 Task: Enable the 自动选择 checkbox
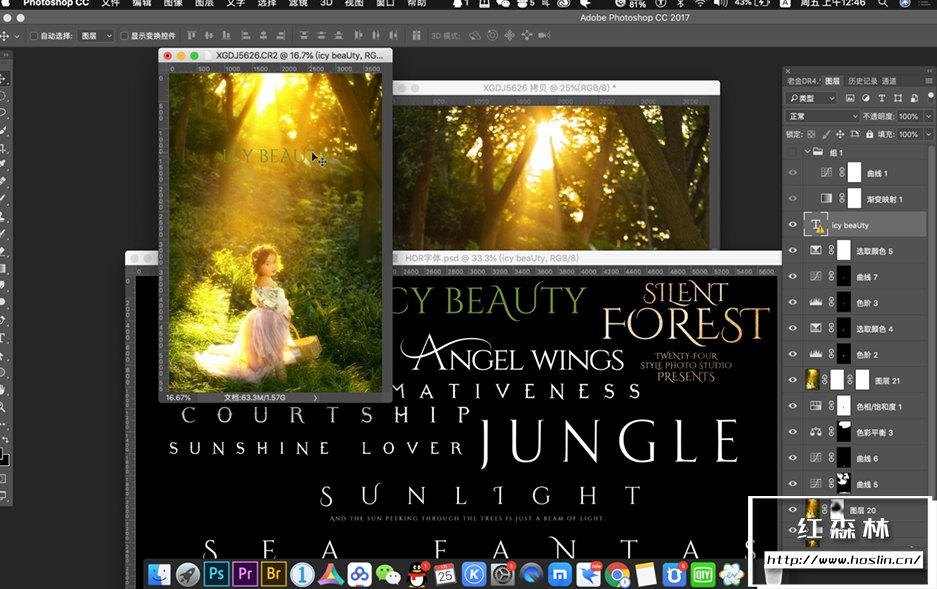pyautogui.click(x=33, y=36)
